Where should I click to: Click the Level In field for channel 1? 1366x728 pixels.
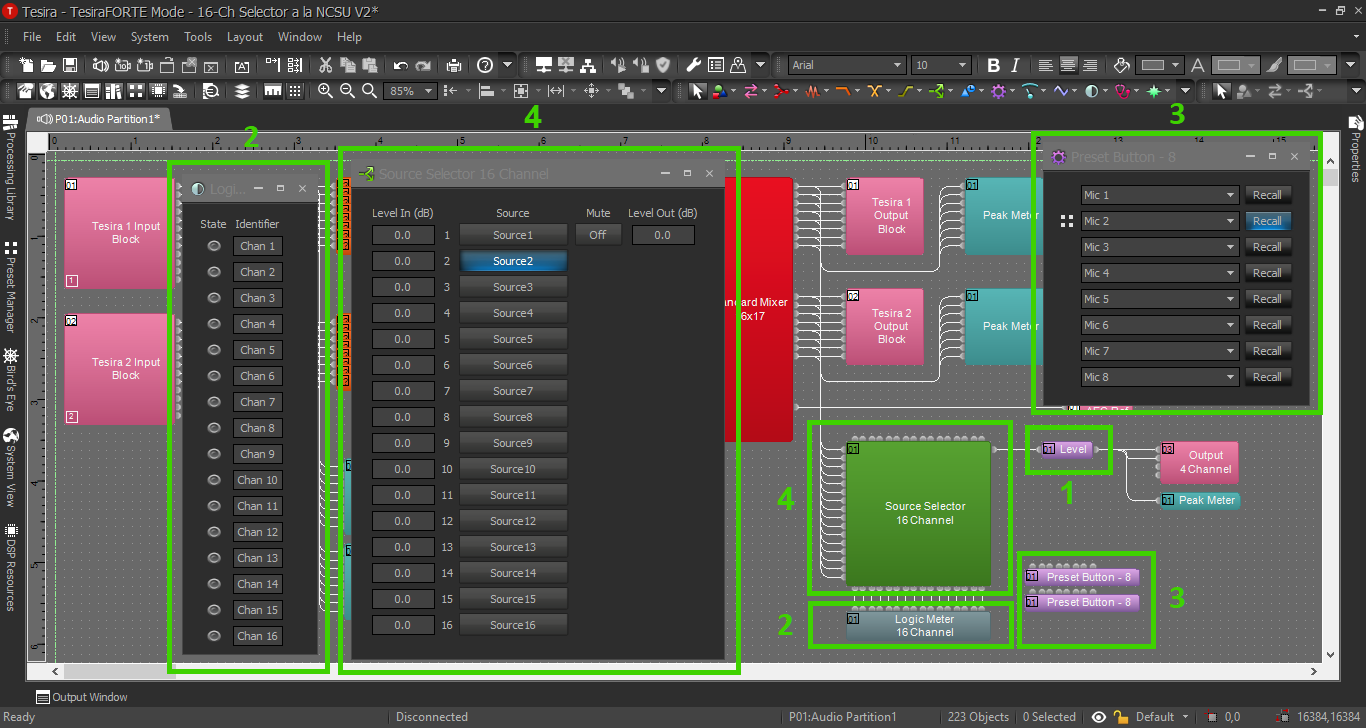tap(403, 235)
